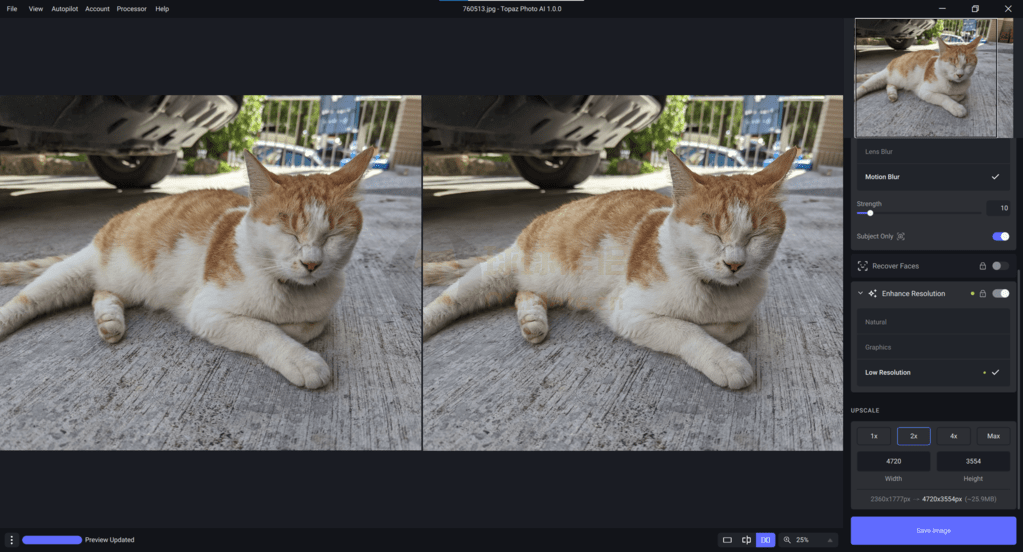Open the Autopilot menu
The width and height of the screenshot is (1023, 552).
[x=64, y=9]
